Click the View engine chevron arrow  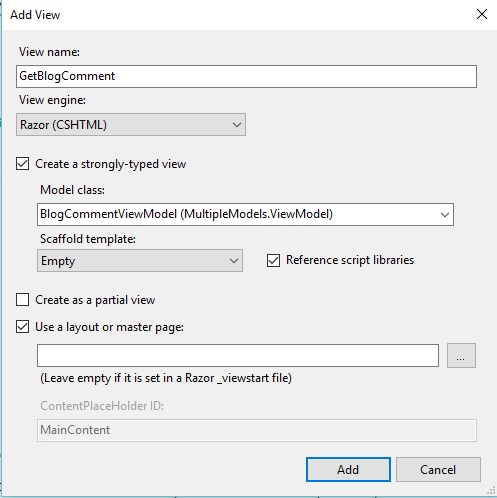pos(237,125)
